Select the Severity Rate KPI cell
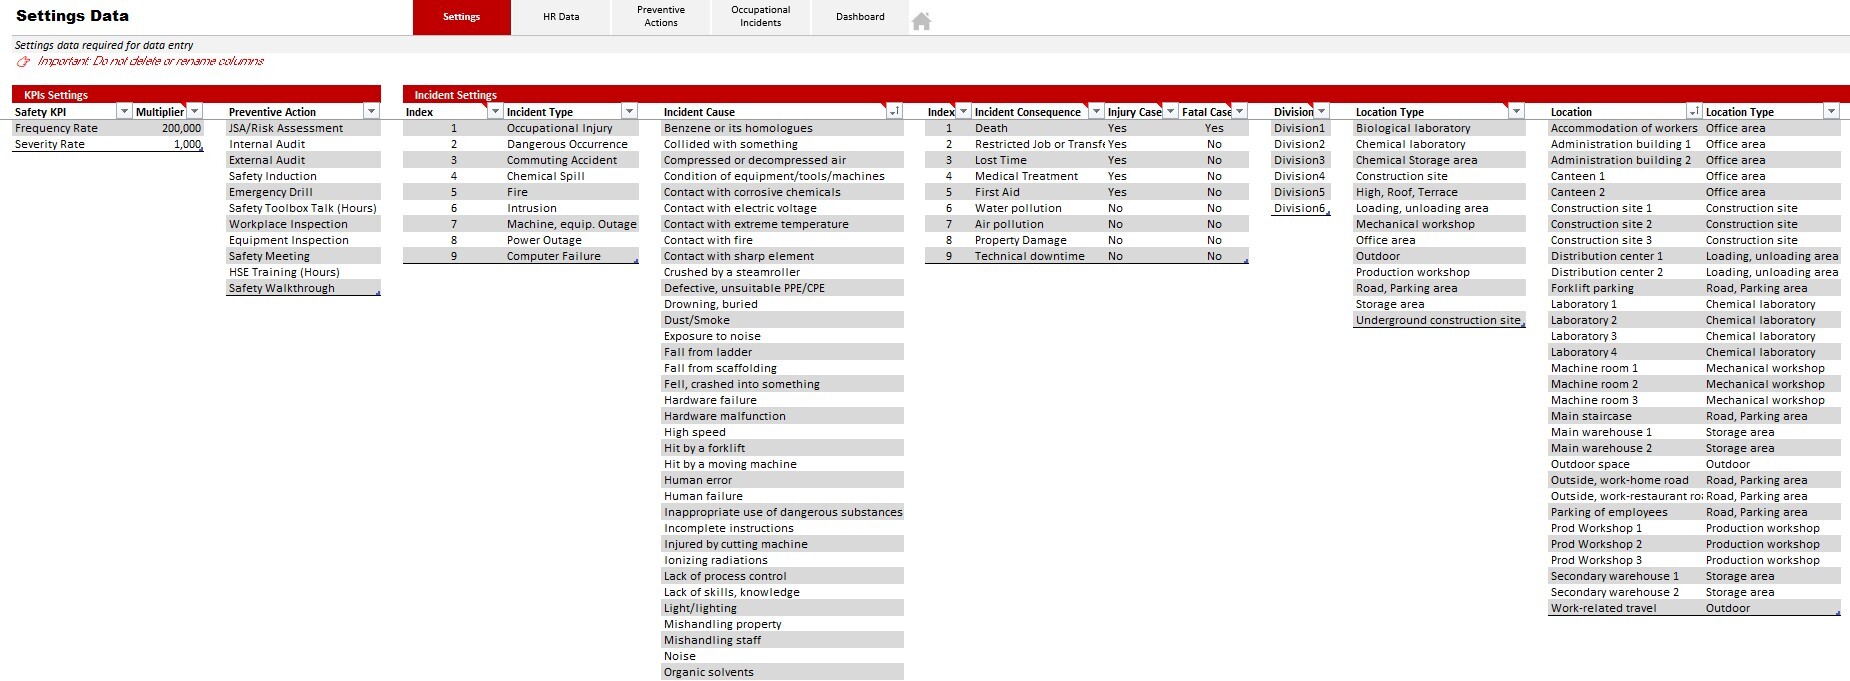 (72, 144)
